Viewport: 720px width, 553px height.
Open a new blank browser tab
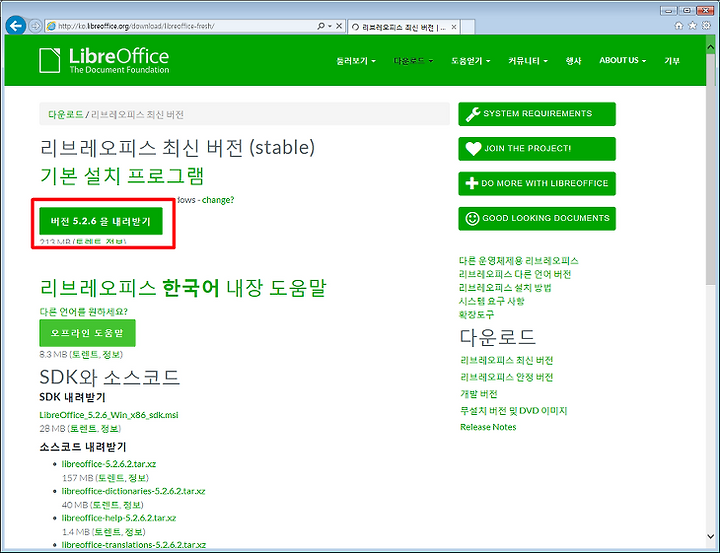pos(467,27)
